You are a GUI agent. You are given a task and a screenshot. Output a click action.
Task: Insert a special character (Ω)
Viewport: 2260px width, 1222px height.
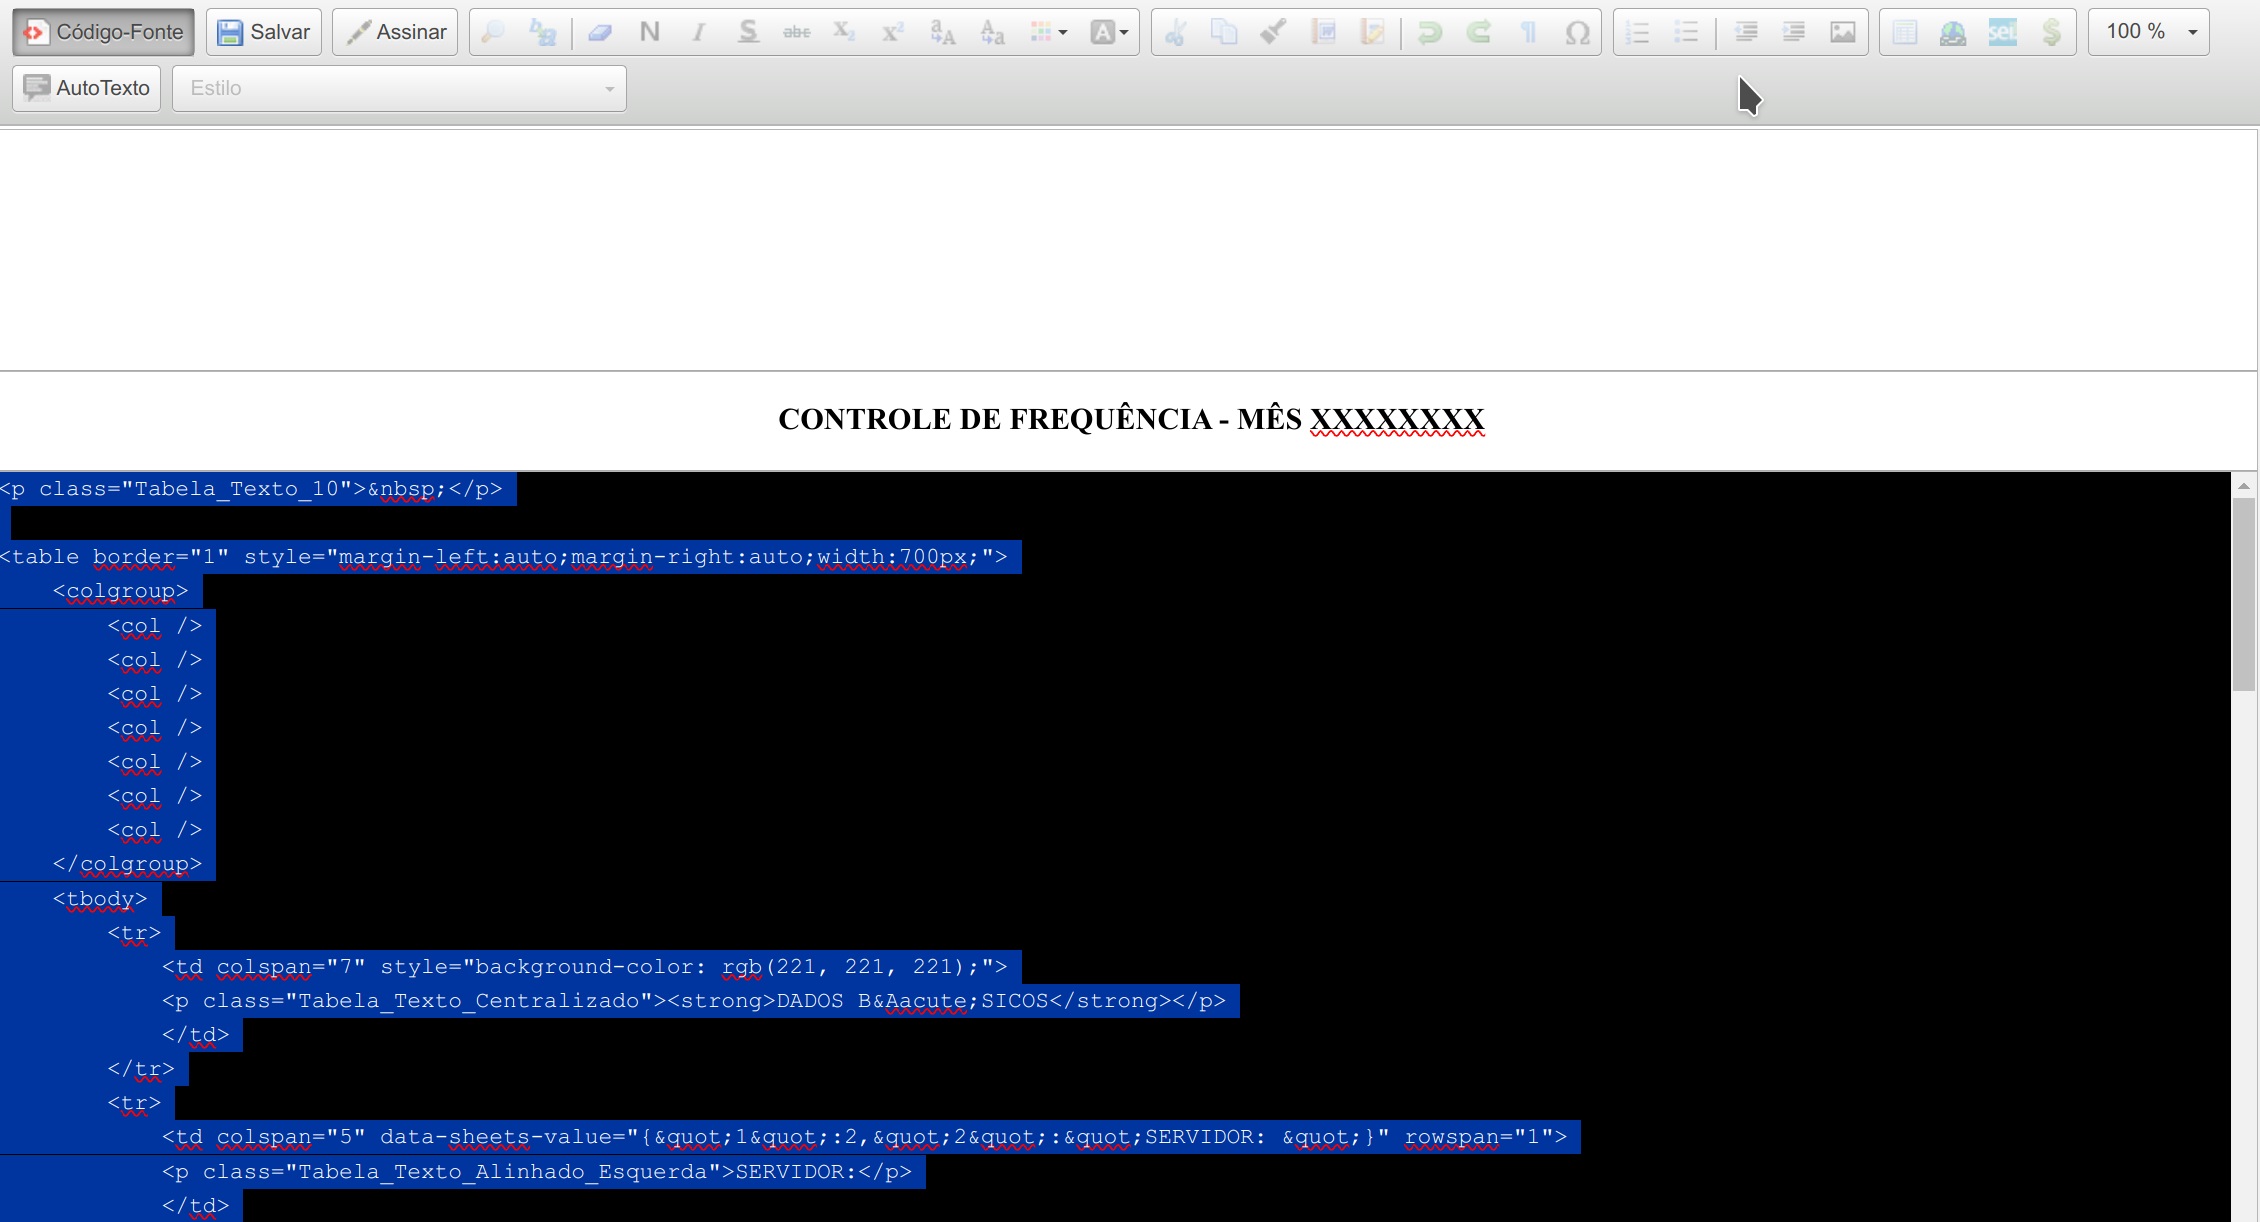(x=1577, y=31)
